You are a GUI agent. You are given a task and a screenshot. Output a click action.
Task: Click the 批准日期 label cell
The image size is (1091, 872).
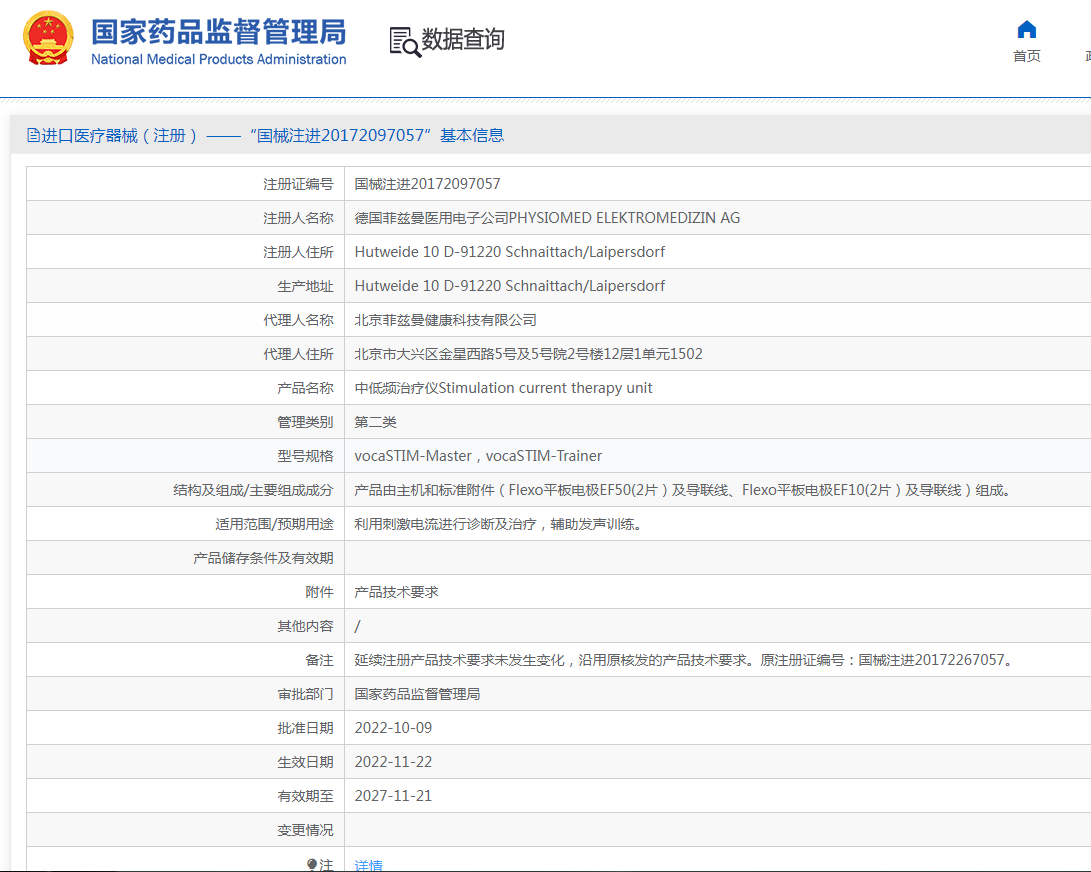click(186, 728)
